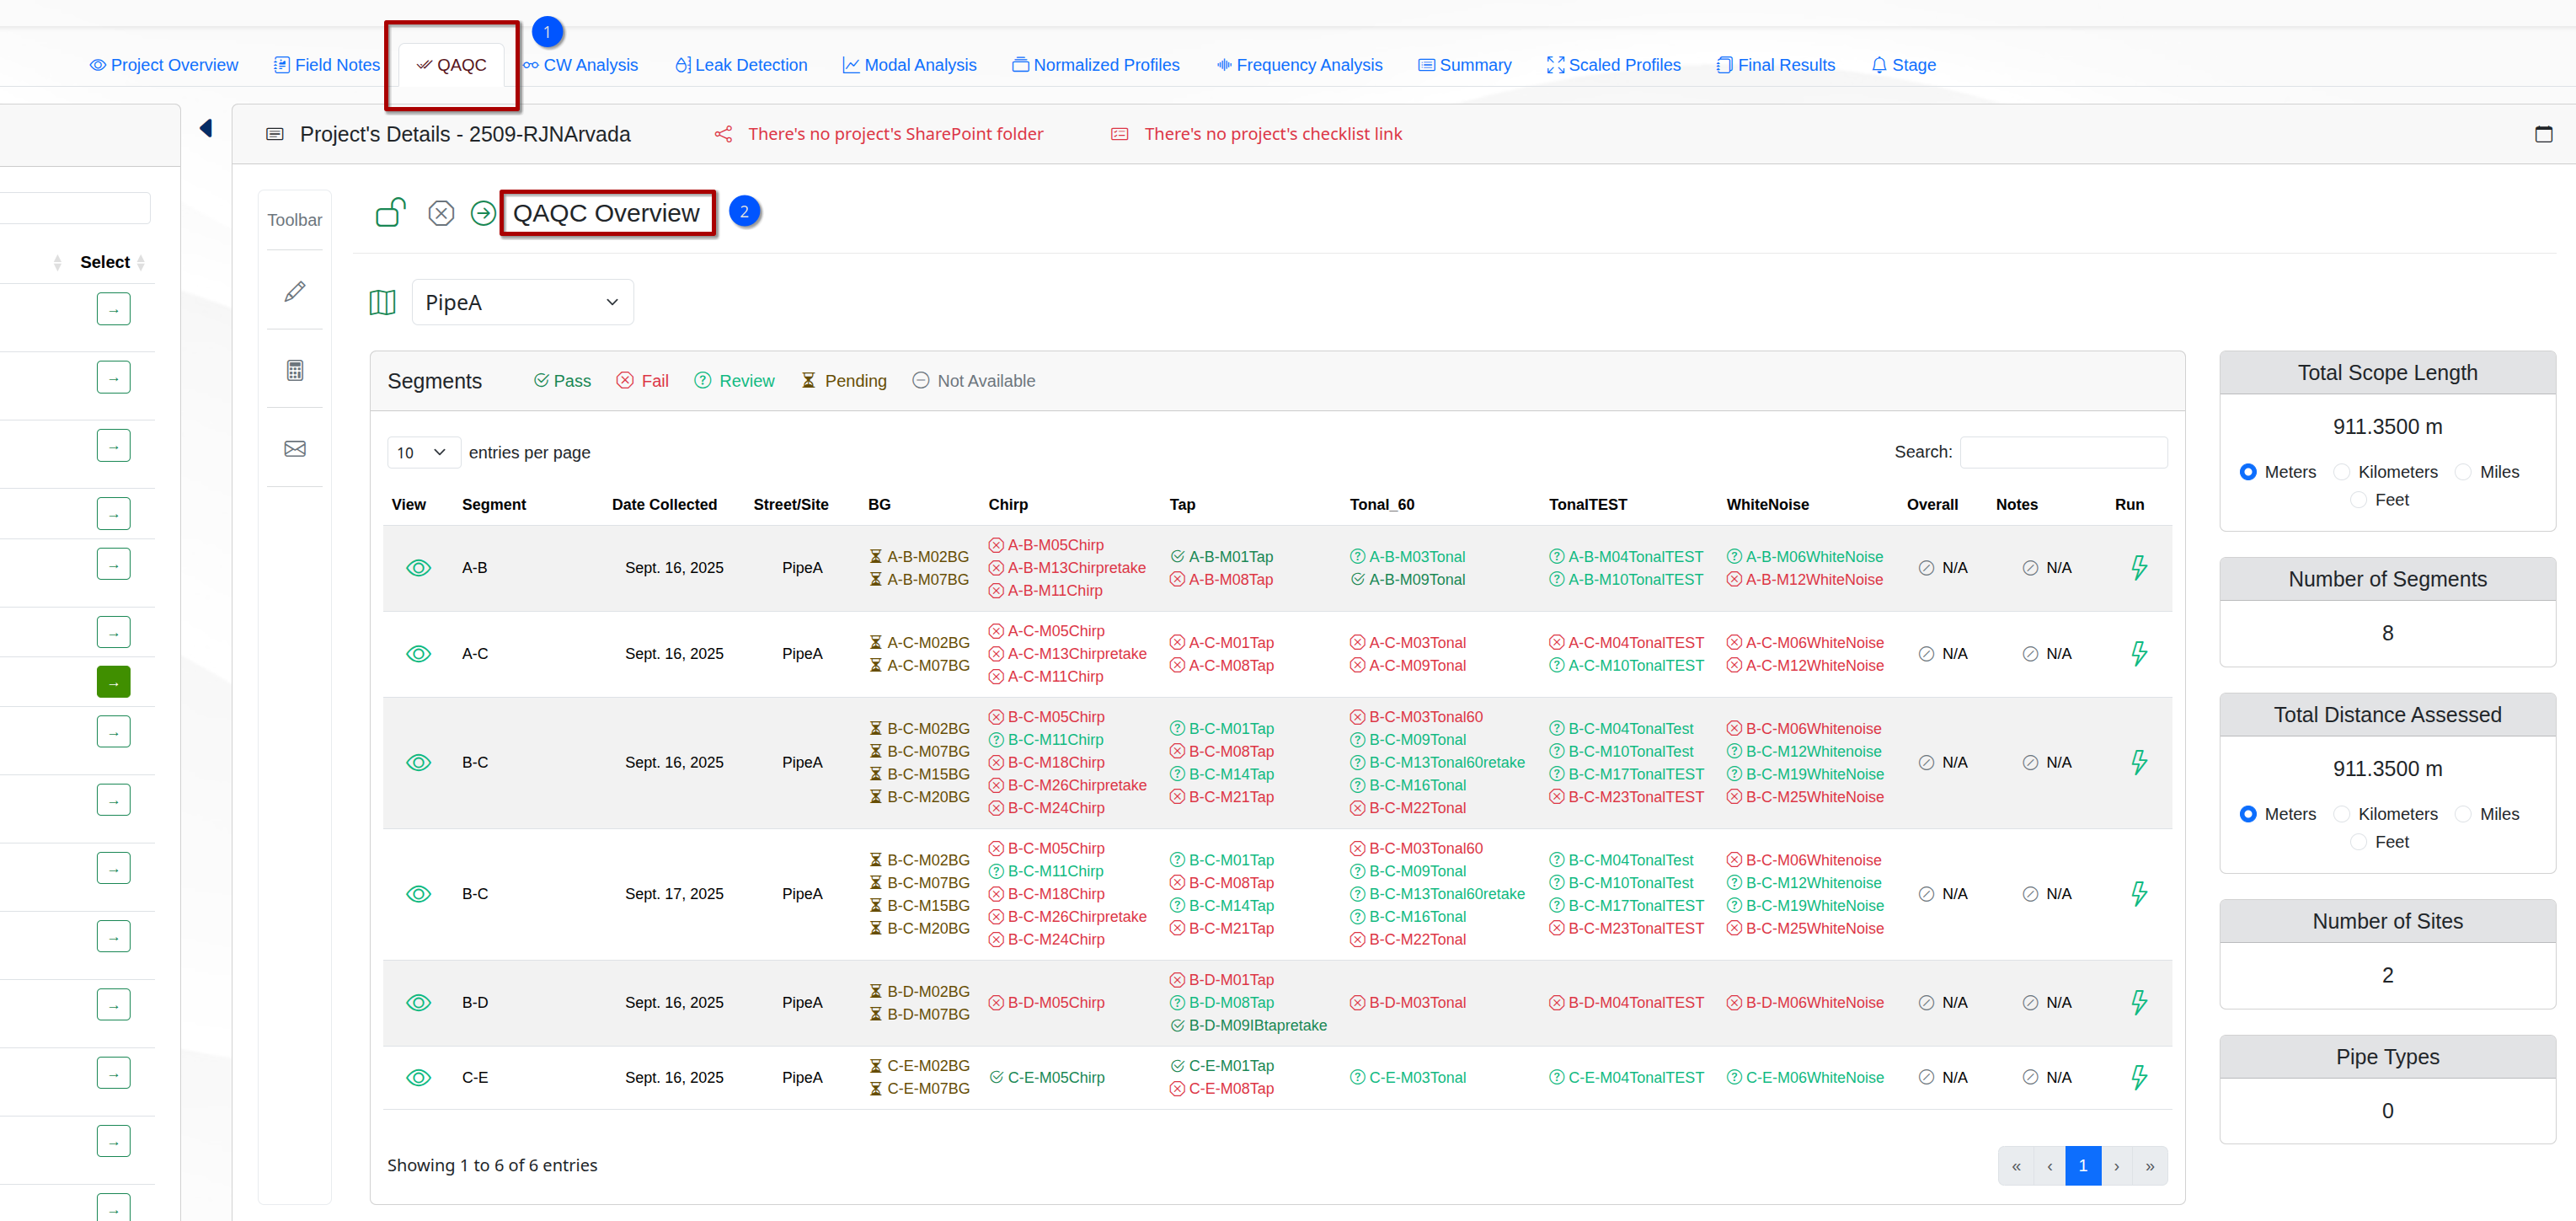This screenshot has width=2576, height=1221.
Task: Switch to the Leak Detection tab
Action: point(741,65)
